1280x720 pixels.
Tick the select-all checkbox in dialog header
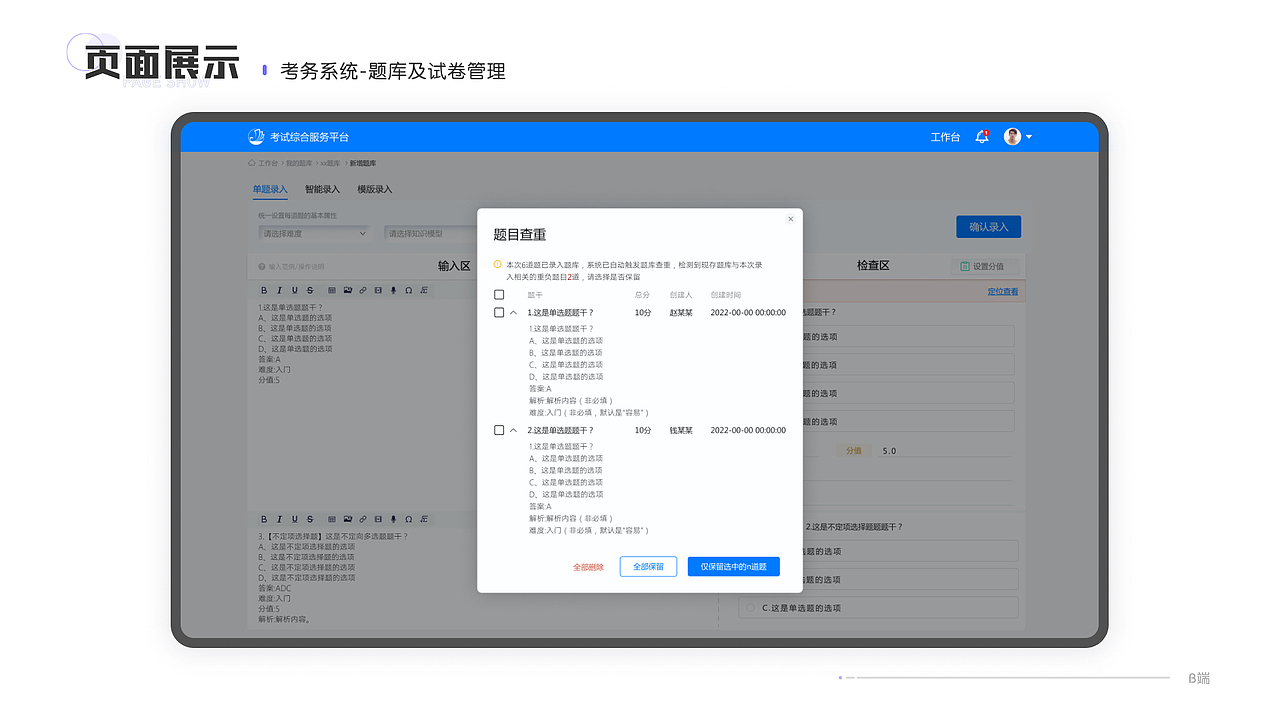click(x=499, y=295)
